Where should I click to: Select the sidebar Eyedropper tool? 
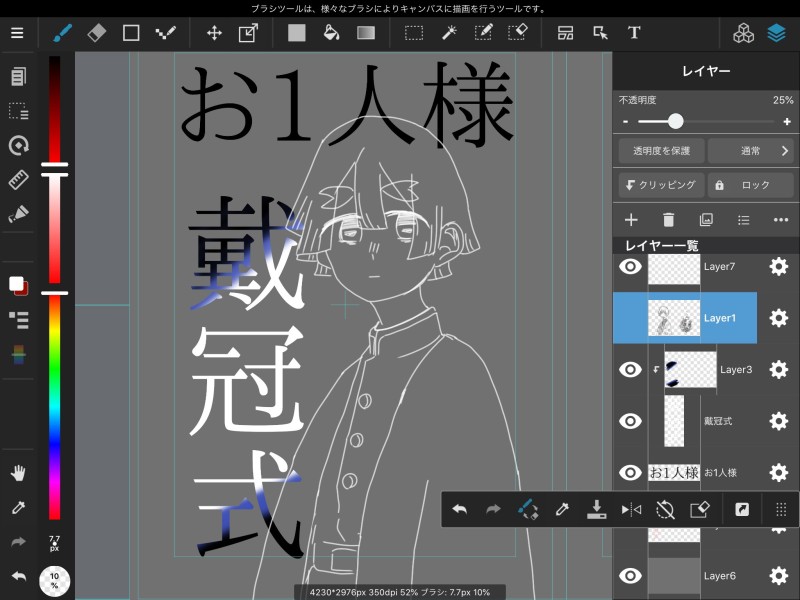pos(18,508)
